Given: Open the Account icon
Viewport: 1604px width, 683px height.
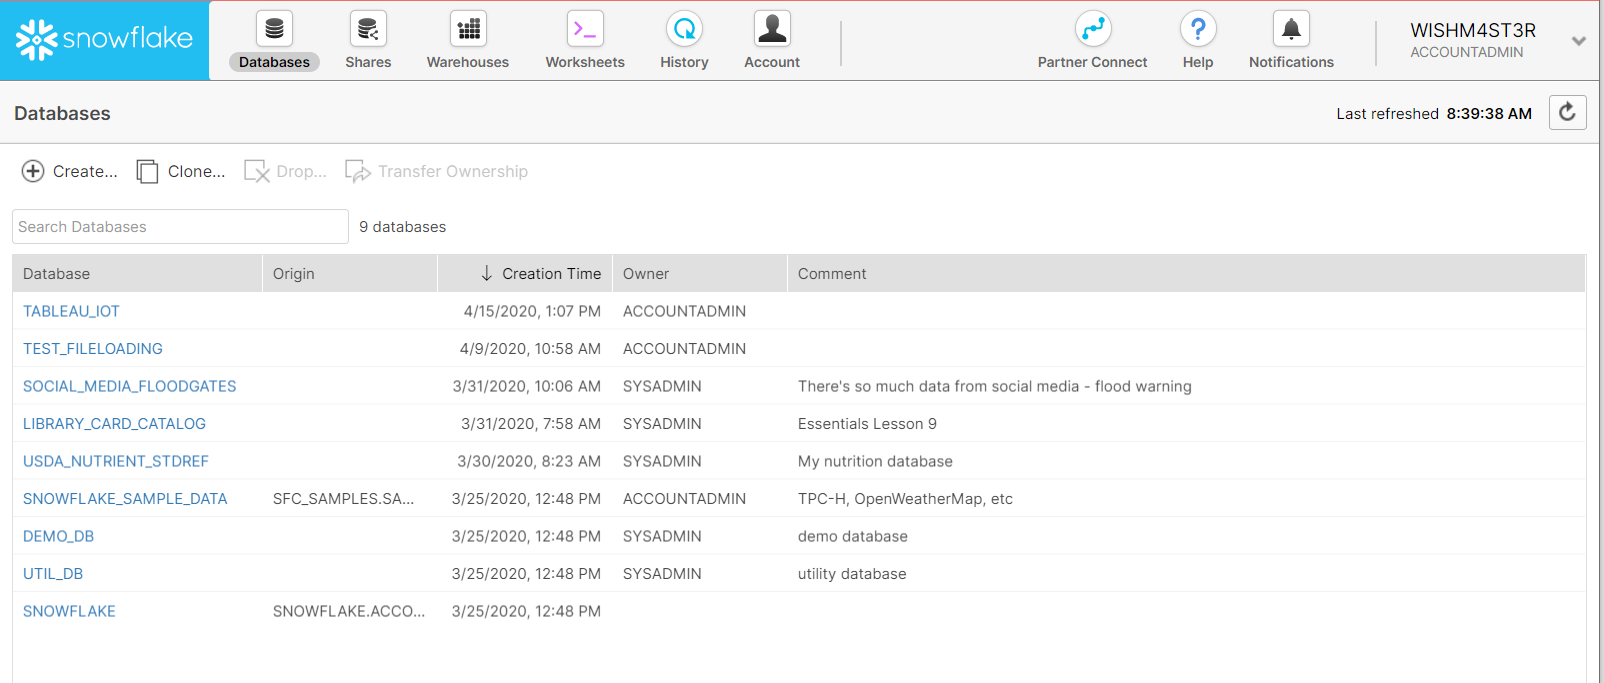Looking at the screenshot, I should 772,29.
